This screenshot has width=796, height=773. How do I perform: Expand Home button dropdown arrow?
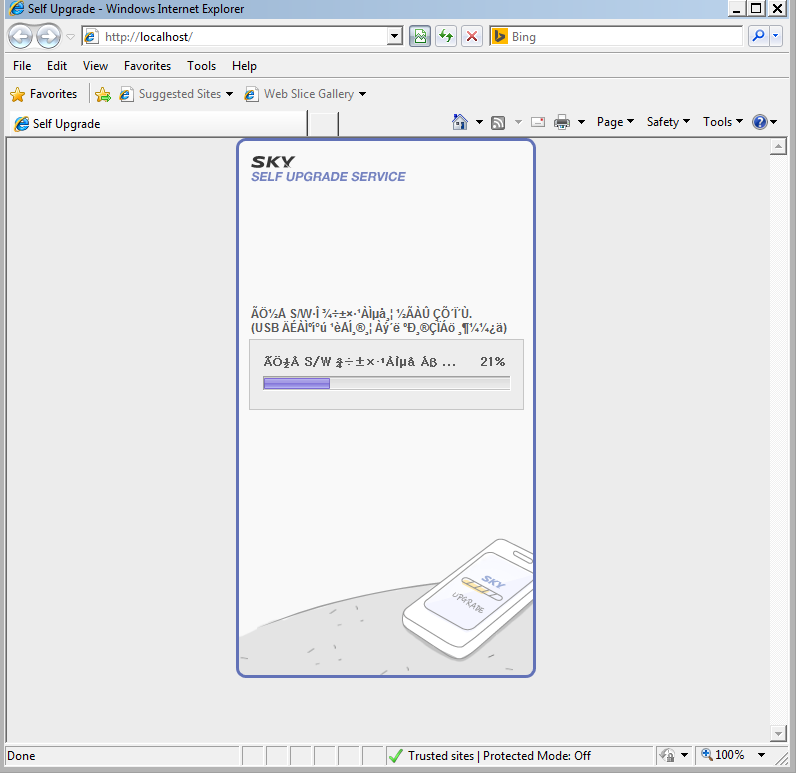click(479, 122)
